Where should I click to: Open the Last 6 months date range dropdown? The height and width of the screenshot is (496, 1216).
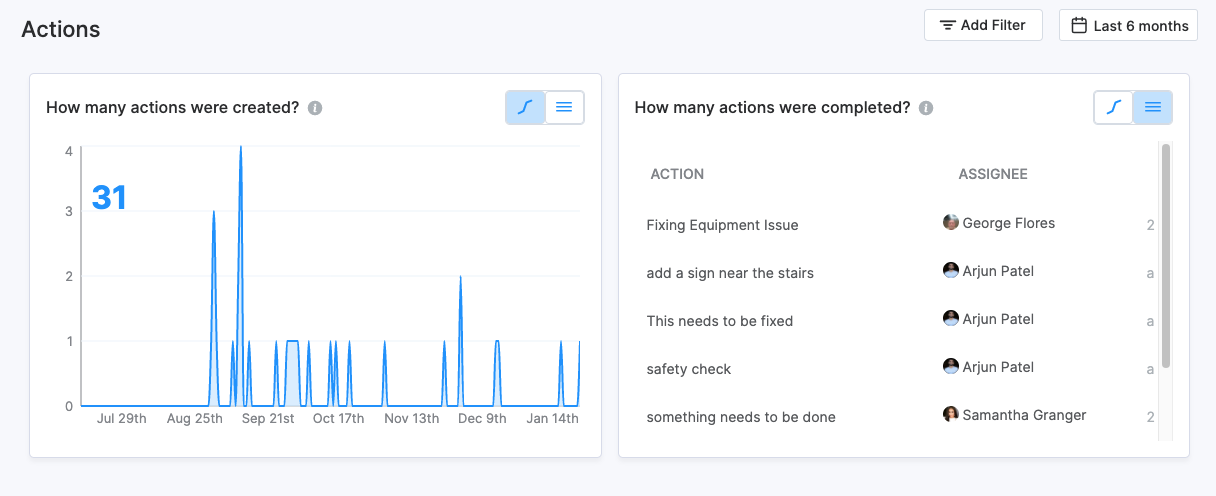point(1128,25)
